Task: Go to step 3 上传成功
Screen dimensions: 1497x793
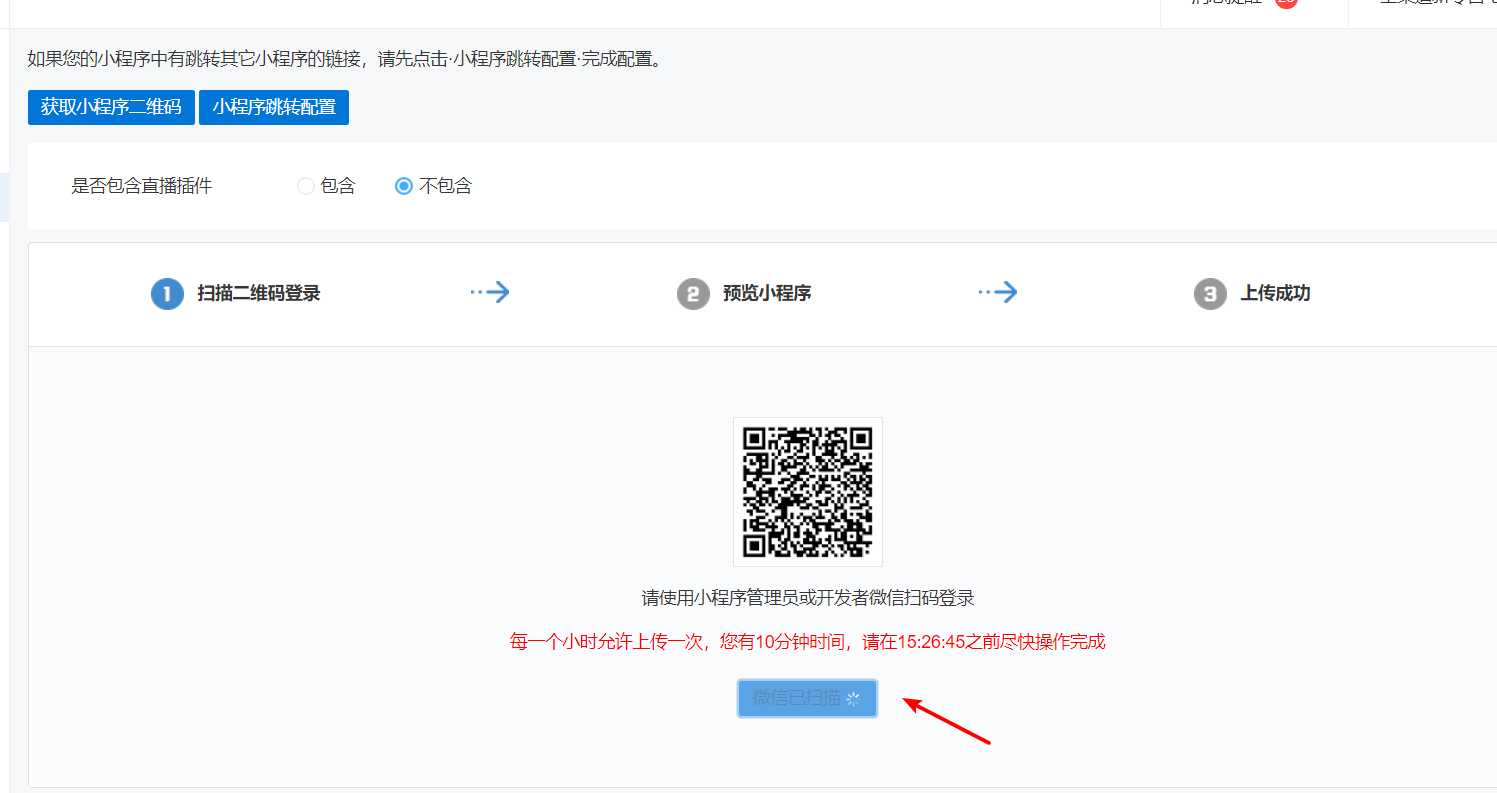Action: click(x=1252, y=294)
